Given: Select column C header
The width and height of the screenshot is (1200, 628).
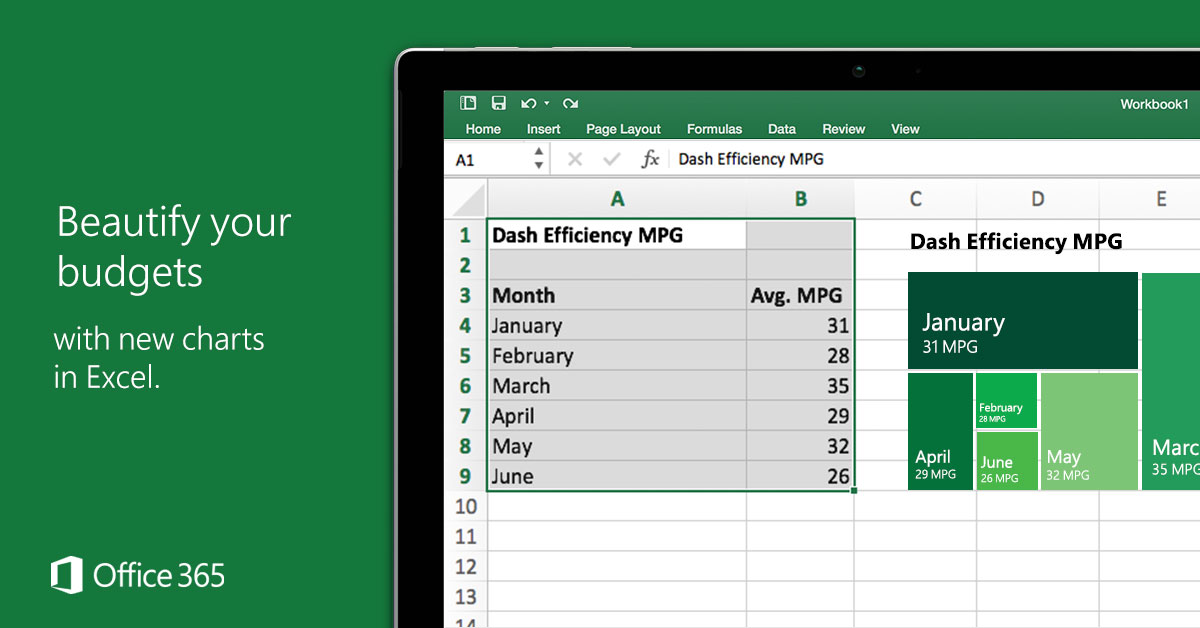Looking at the screenshot, I should point(915,199).
